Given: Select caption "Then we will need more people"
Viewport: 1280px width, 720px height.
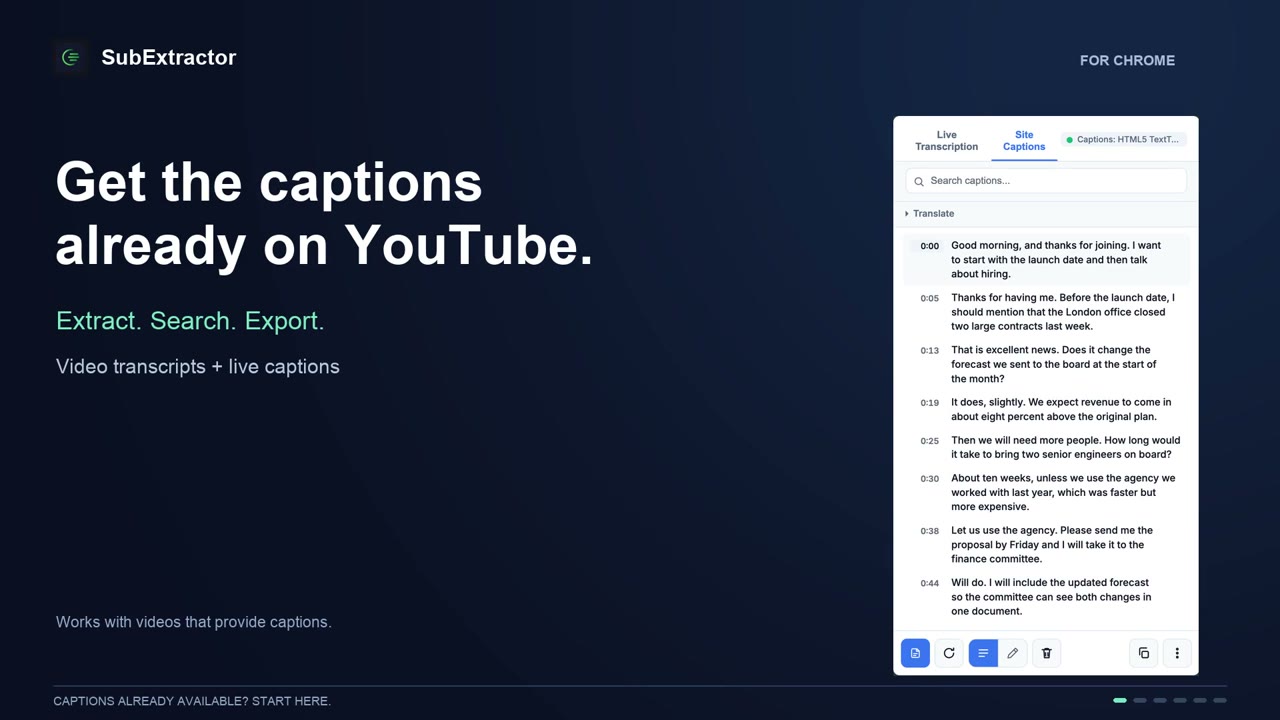Looking at the screenshot, I should point(1066,447).
